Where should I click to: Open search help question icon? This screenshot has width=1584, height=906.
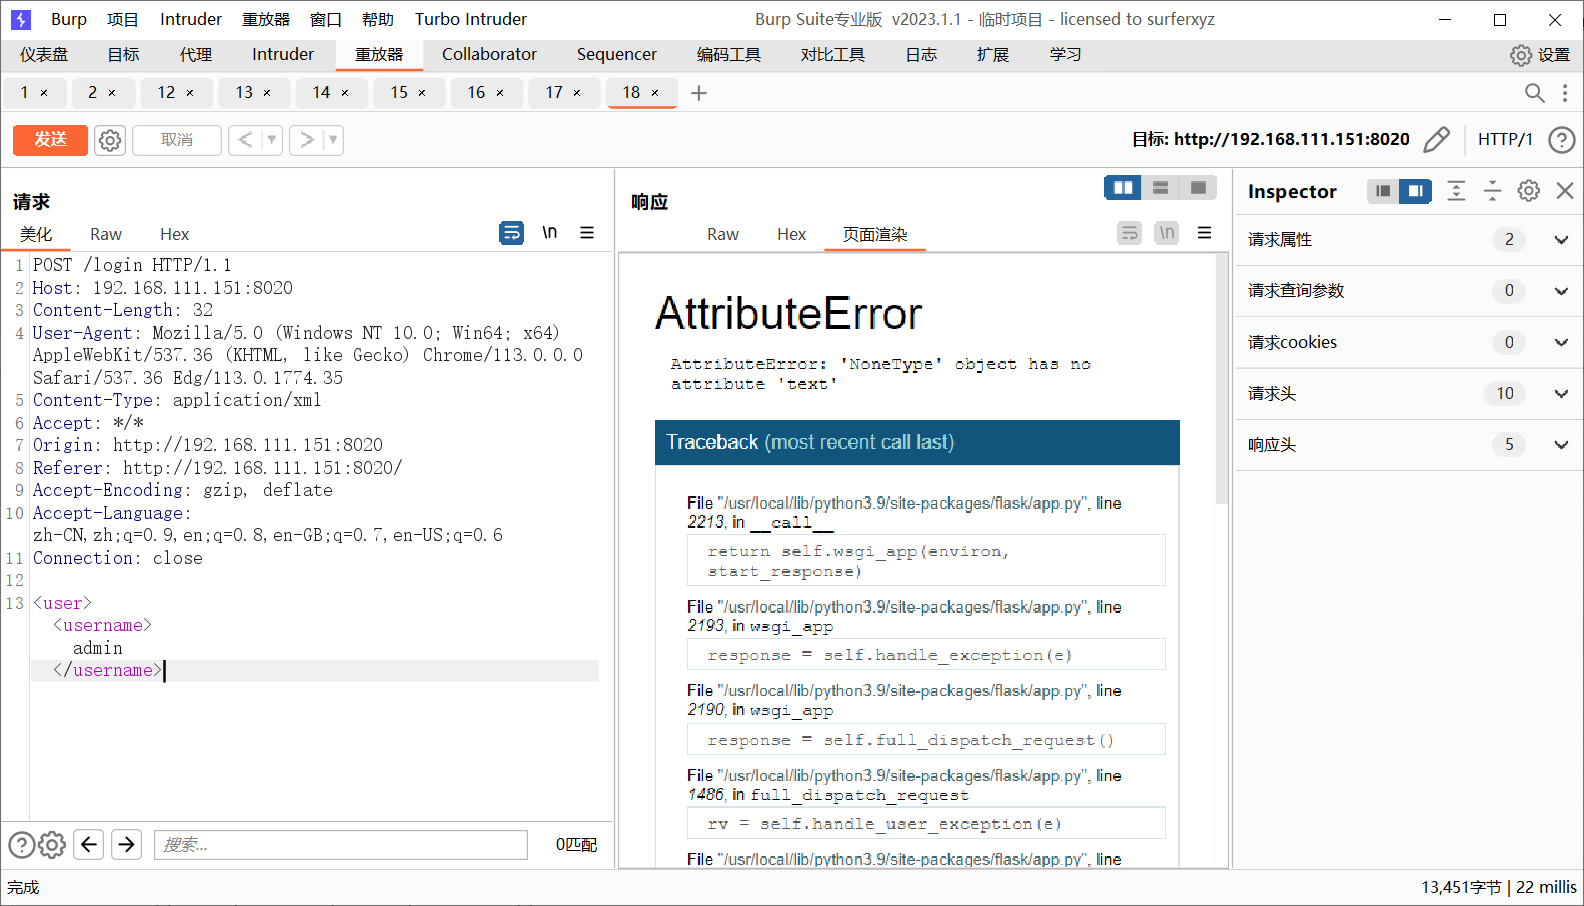[22, 845]
